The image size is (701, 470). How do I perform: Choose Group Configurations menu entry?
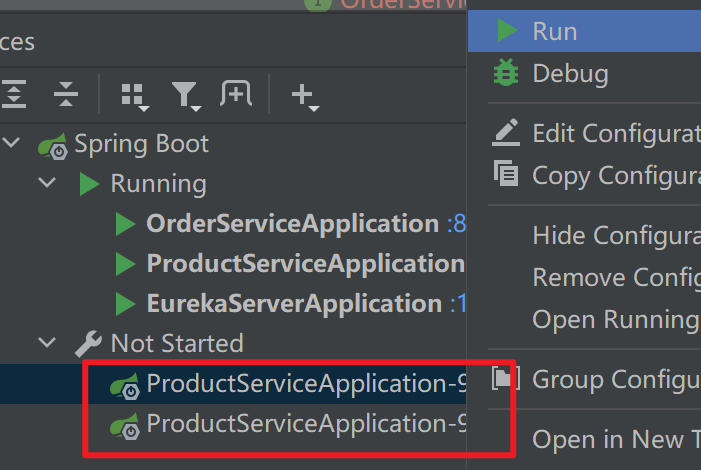tap(584, 379)
